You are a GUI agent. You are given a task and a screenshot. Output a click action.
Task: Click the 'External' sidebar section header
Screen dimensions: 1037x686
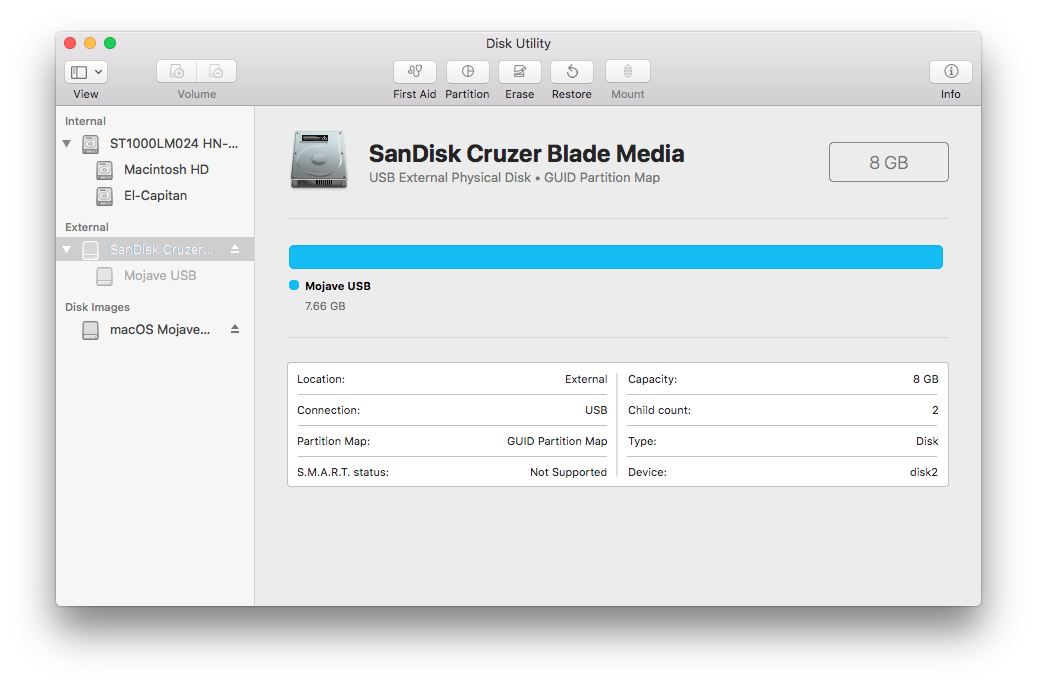87,227
